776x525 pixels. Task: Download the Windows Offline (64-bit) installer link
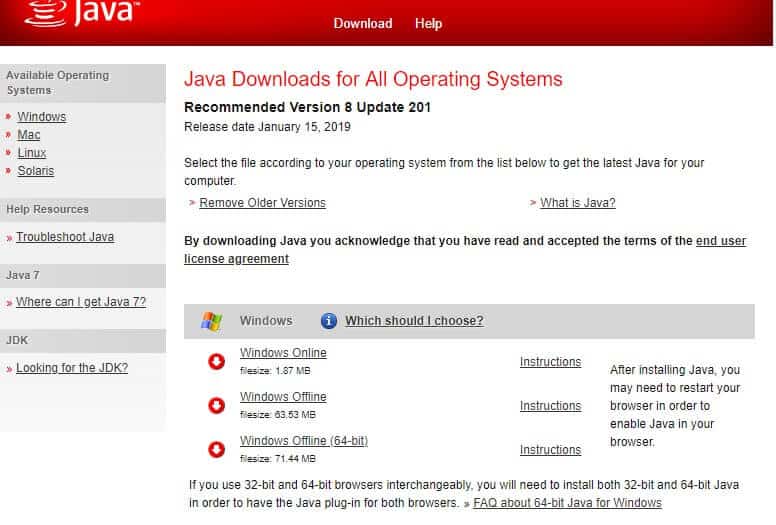pos(304,440)
